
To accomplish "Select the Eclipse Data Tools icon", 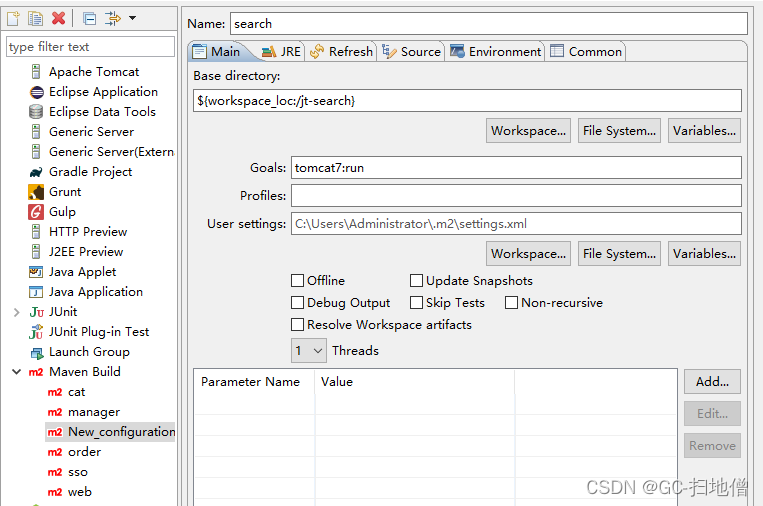I will coord(36,112).
